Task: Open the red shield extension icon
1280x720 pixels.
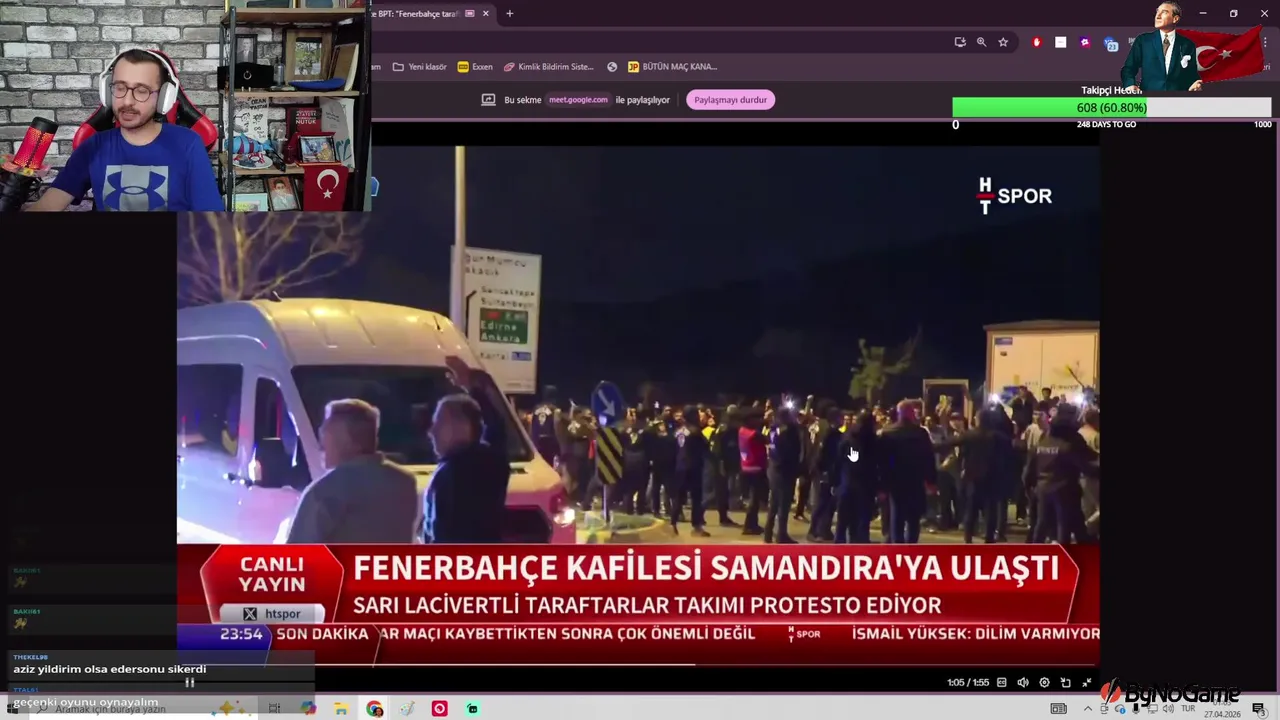Action: (1036, 42)
